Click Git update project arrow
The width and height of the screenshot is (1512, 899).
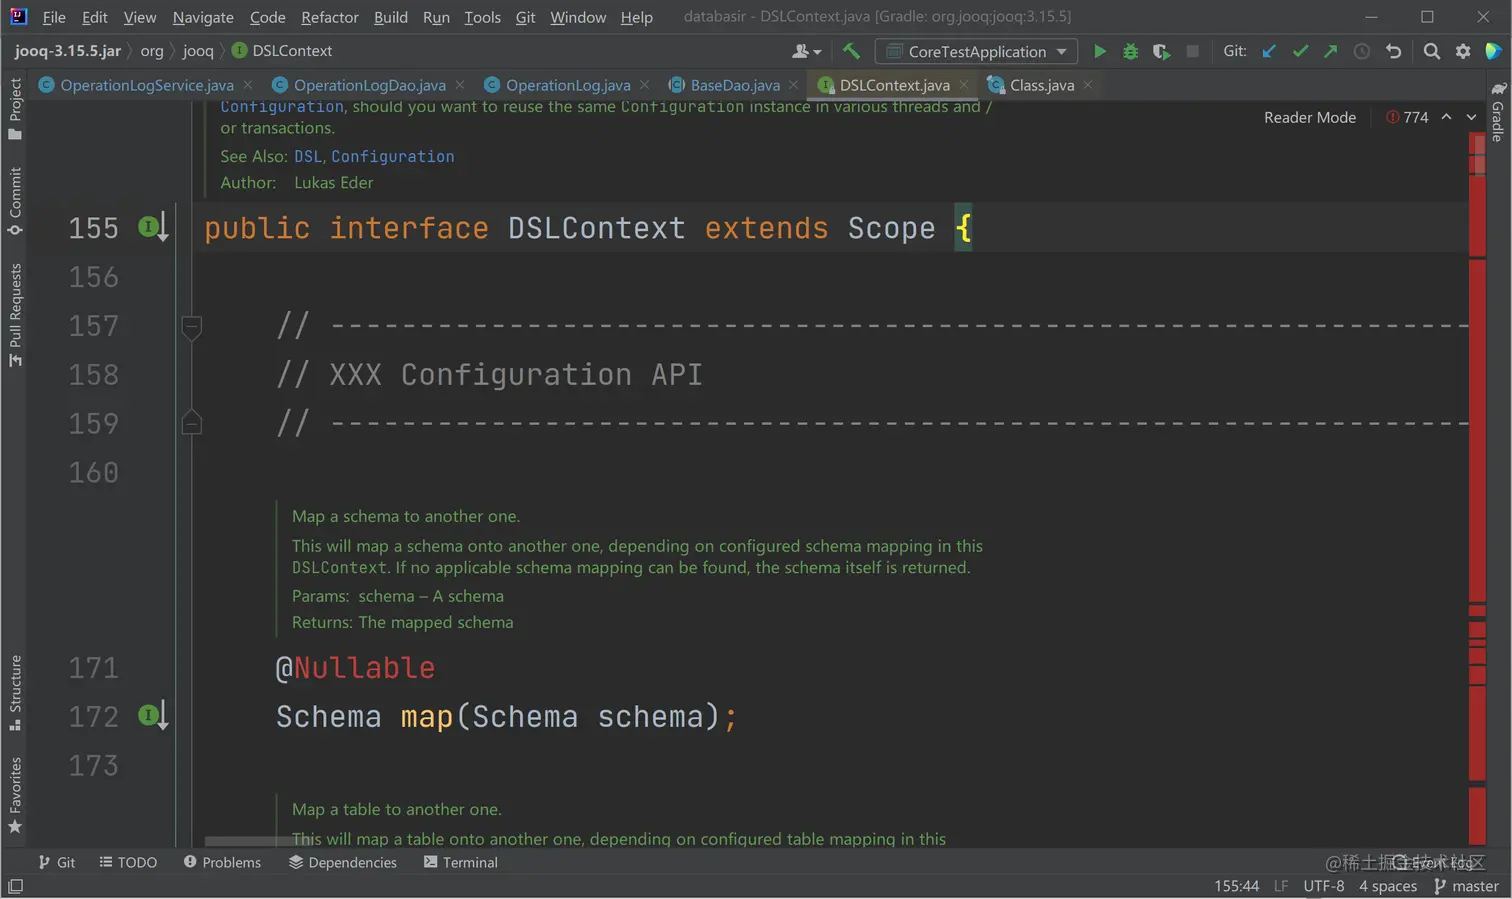(1269, 51)
